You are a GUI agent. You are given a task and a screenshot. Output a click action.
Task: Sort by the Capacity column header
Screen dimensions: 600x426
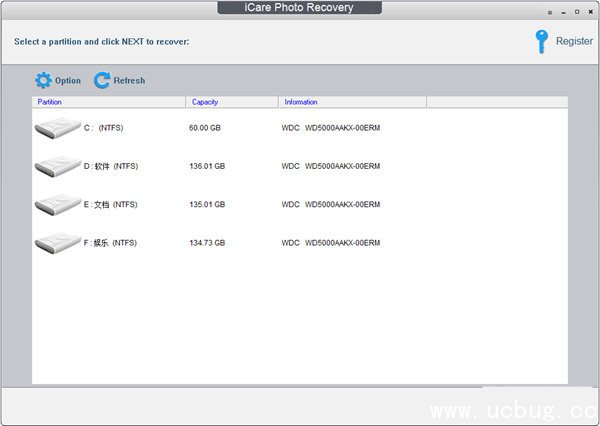(x=231, y=102)
